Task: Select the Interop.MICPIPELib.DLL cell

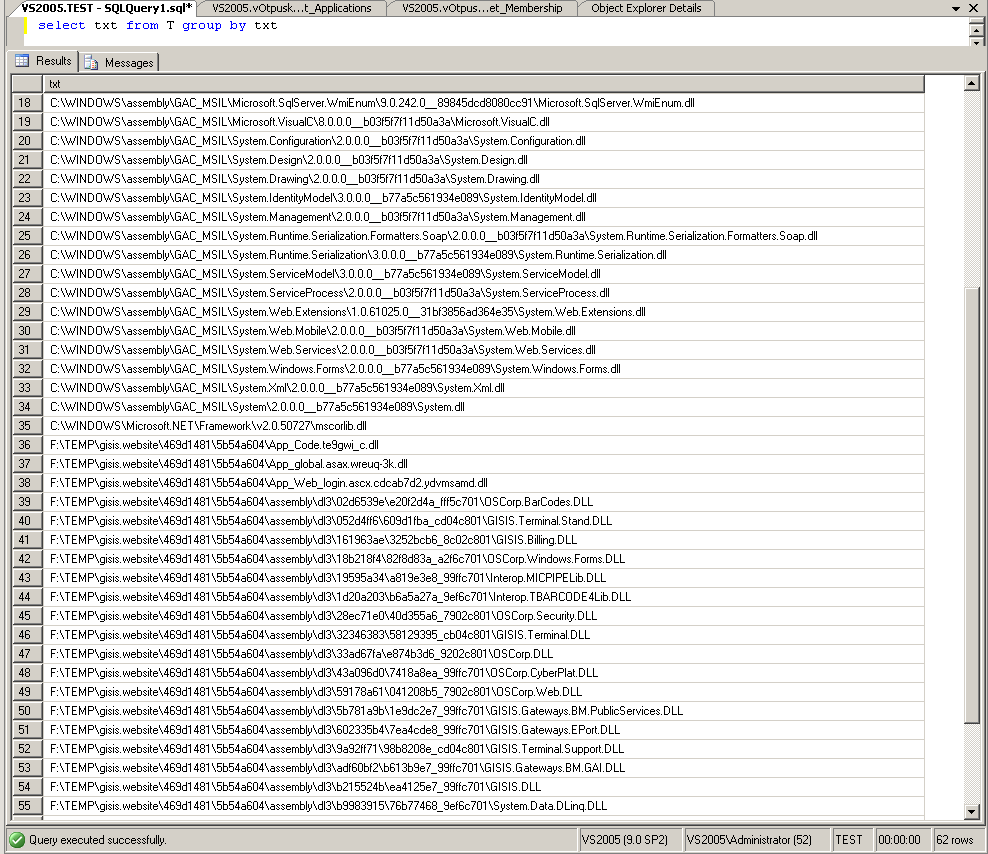Action: [x=483, y=577]
